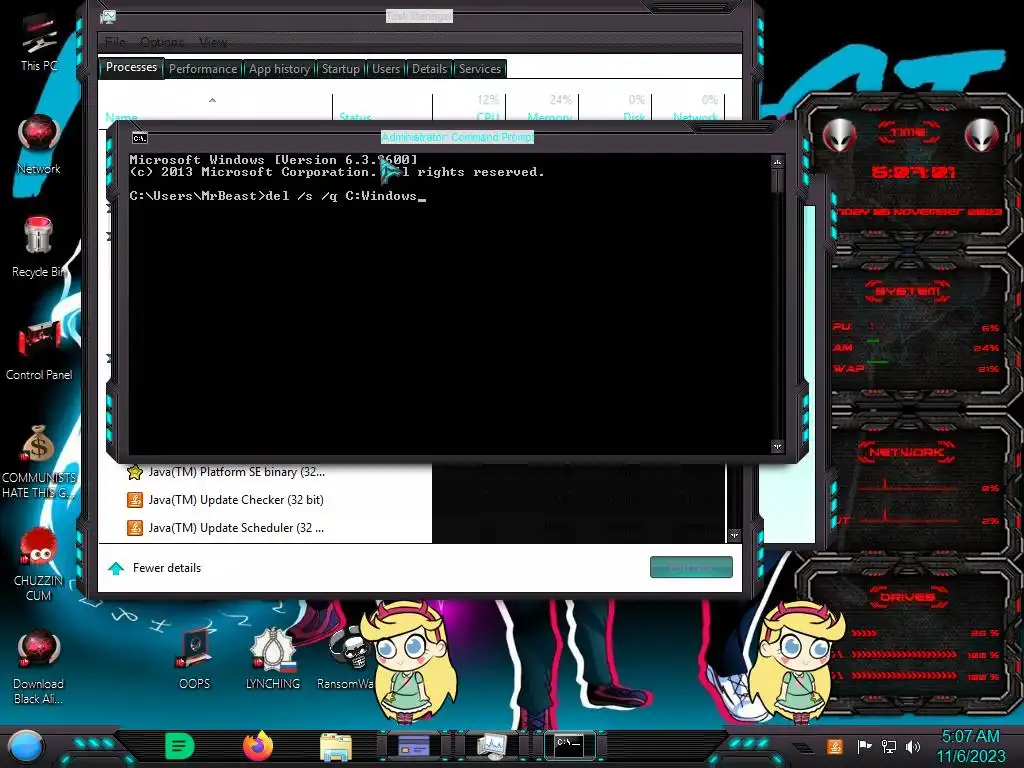Click the NETWORK gadget header
Screen dimensions: 1024x768
[x=906, y=452]
